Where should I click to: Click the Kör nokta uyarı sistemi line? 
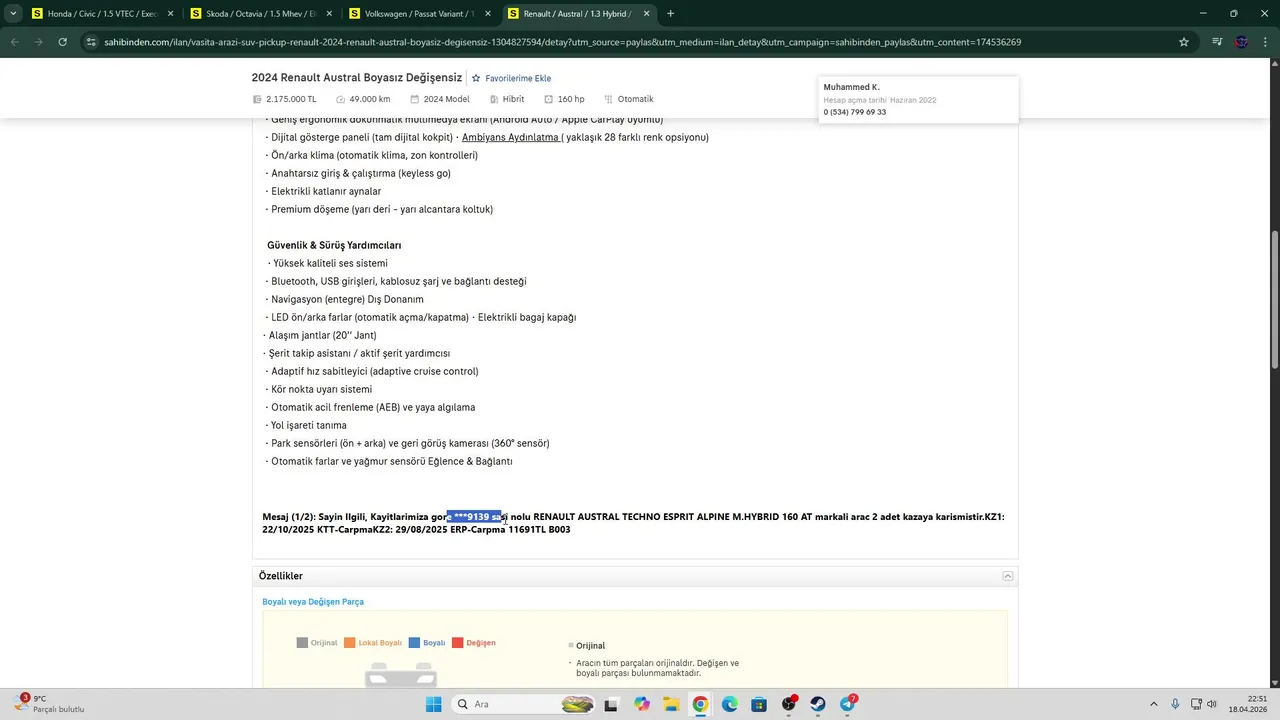(x=319, y=389)
